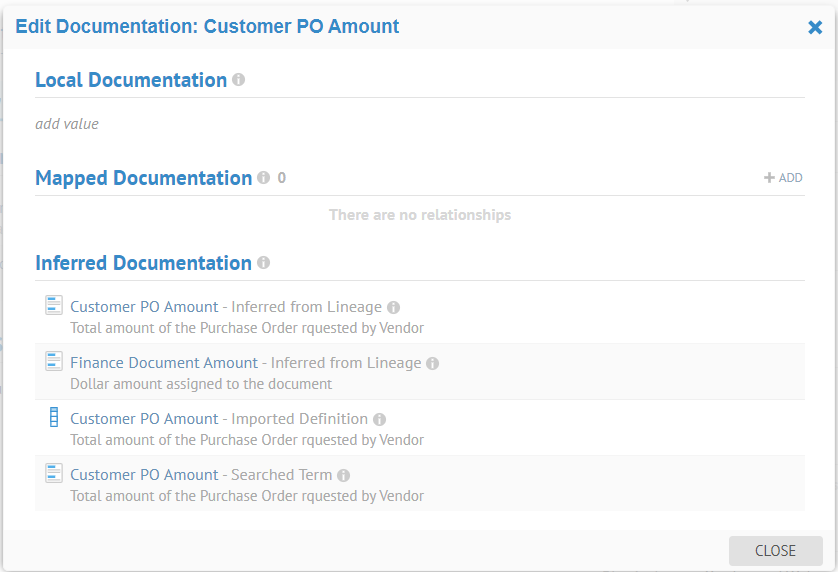Open Customer PO Amount inferred from lineage

click(x=144, y=307)
